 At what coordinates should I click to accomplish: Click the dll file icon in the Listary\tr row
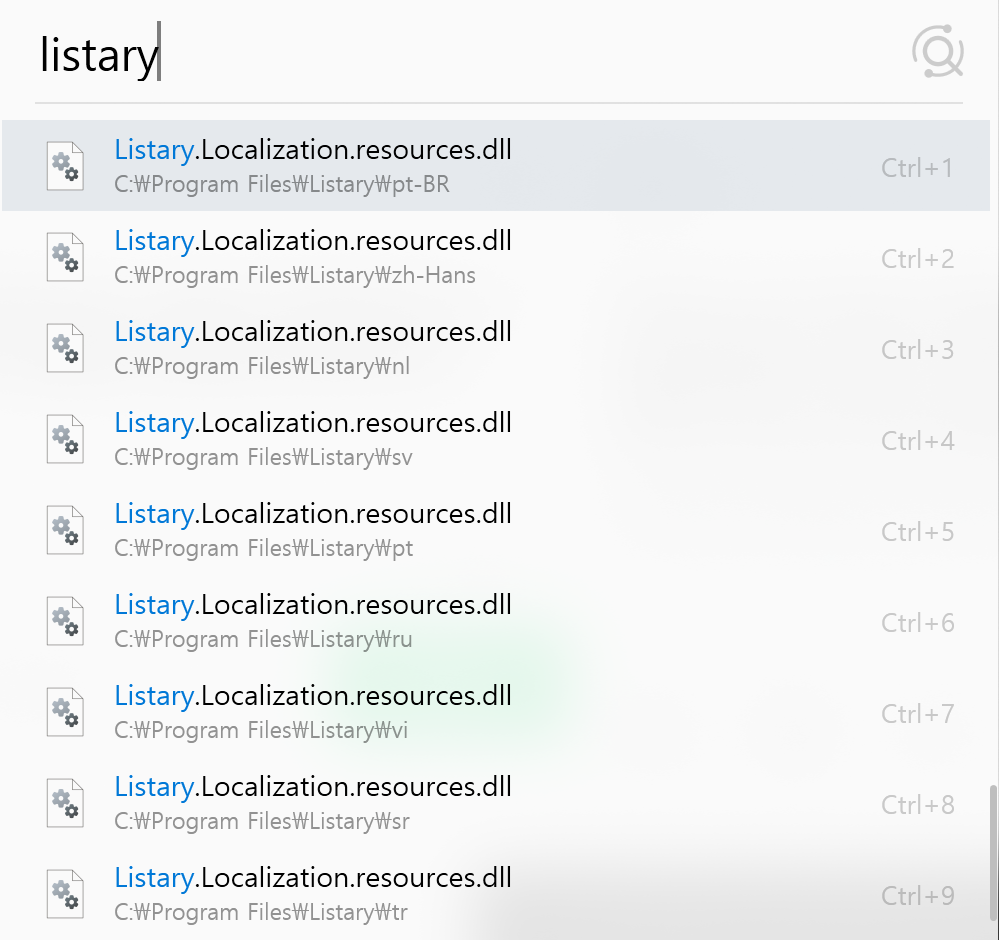[x=65, y=895]
